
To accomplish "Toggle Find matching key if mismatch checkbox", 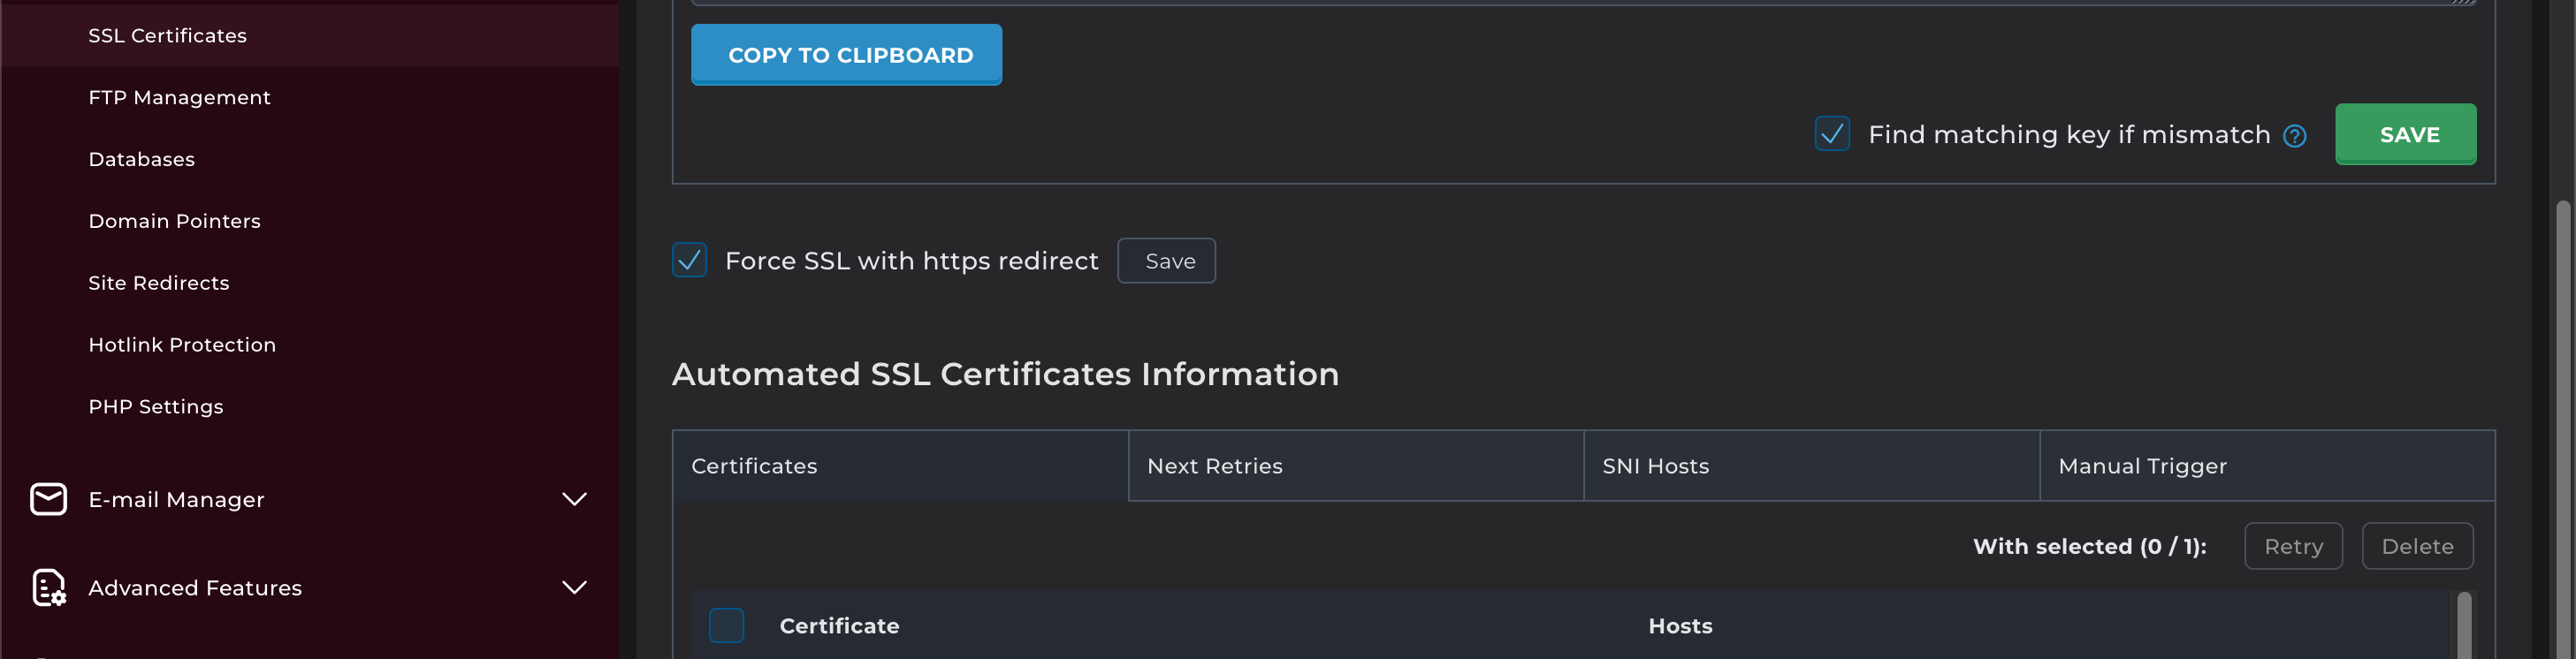I will point(1831,134).
